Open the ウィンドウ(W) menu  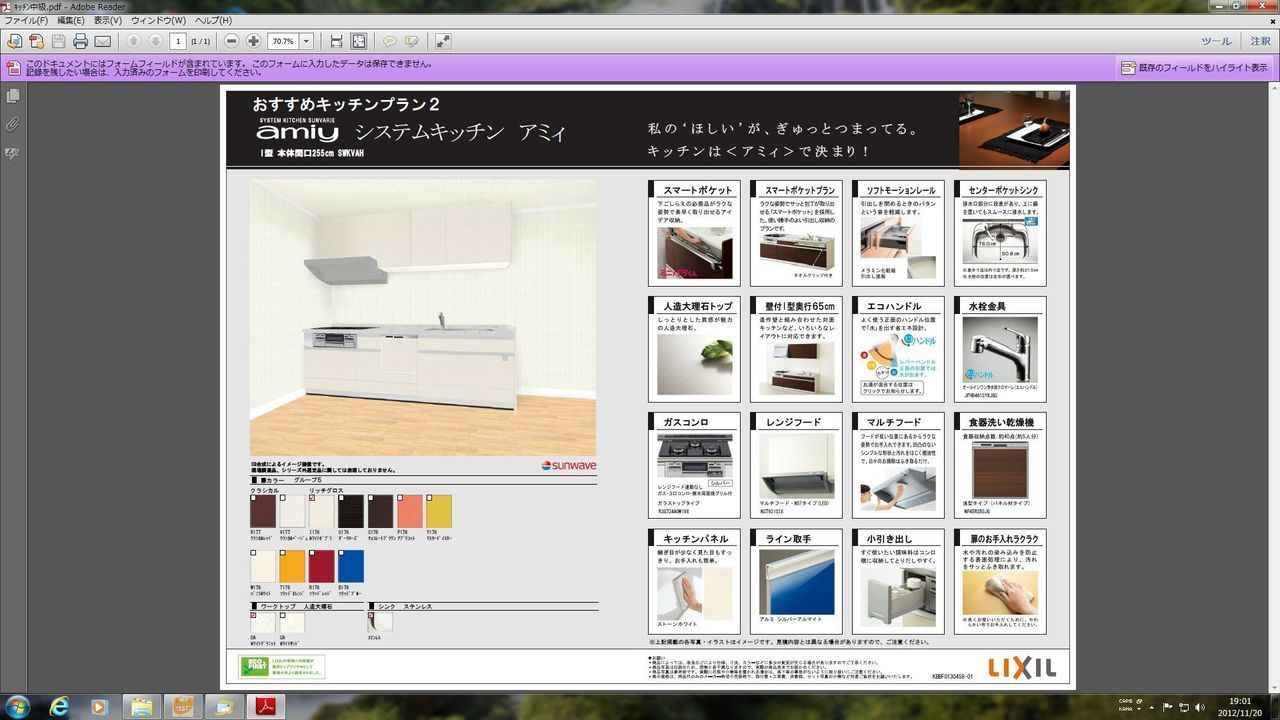(x=158, y=20)
